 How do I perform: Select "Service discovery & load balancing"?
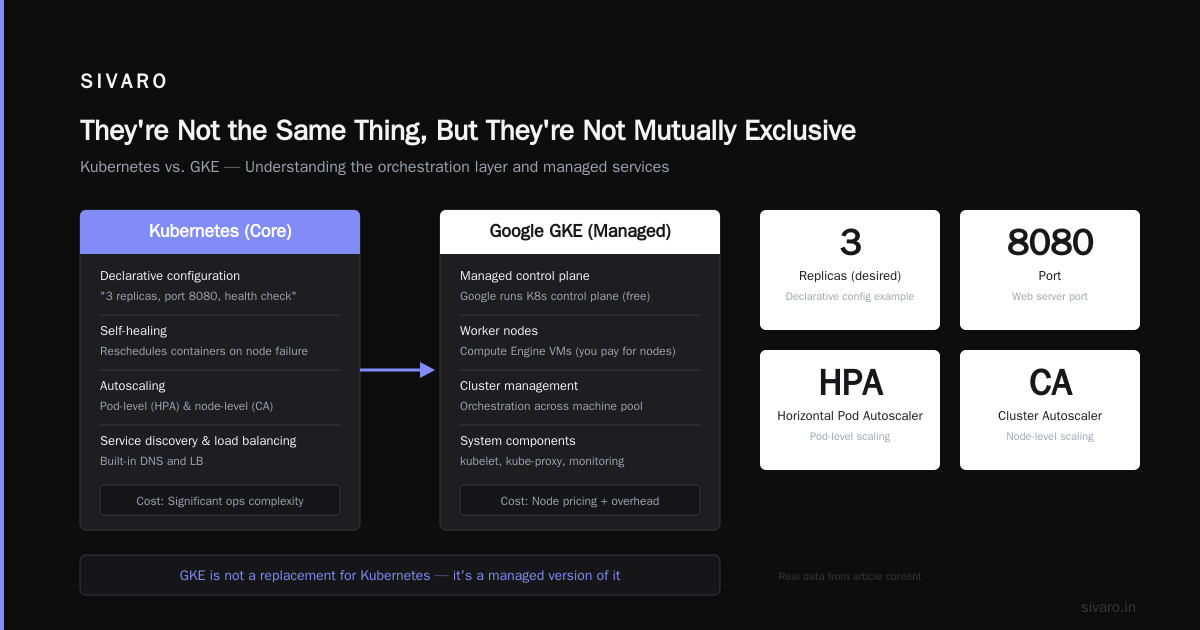198,441
